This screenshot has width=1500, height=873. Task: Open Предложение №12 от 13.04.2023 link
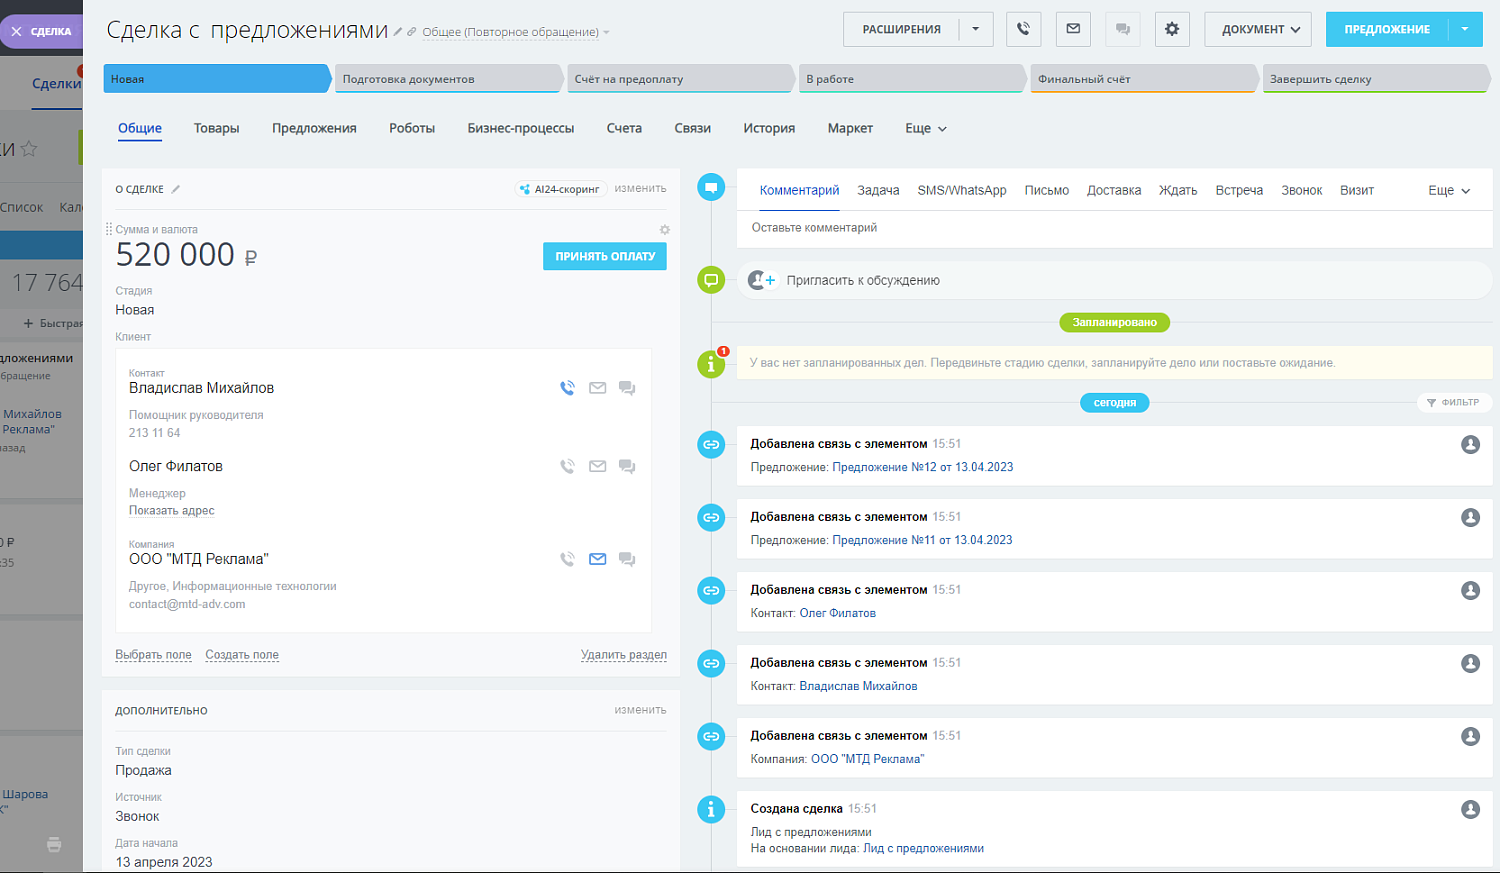[x=925, y=466]
